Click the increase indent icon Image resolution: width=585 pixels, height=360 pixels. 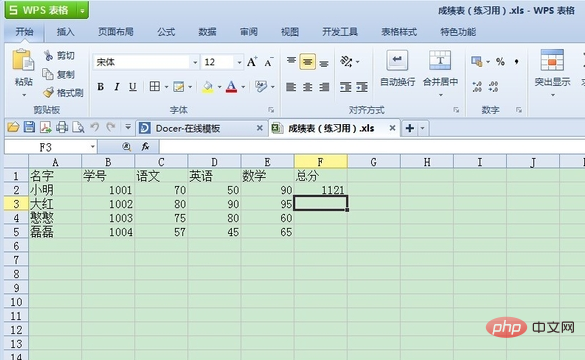click(362, 87)
